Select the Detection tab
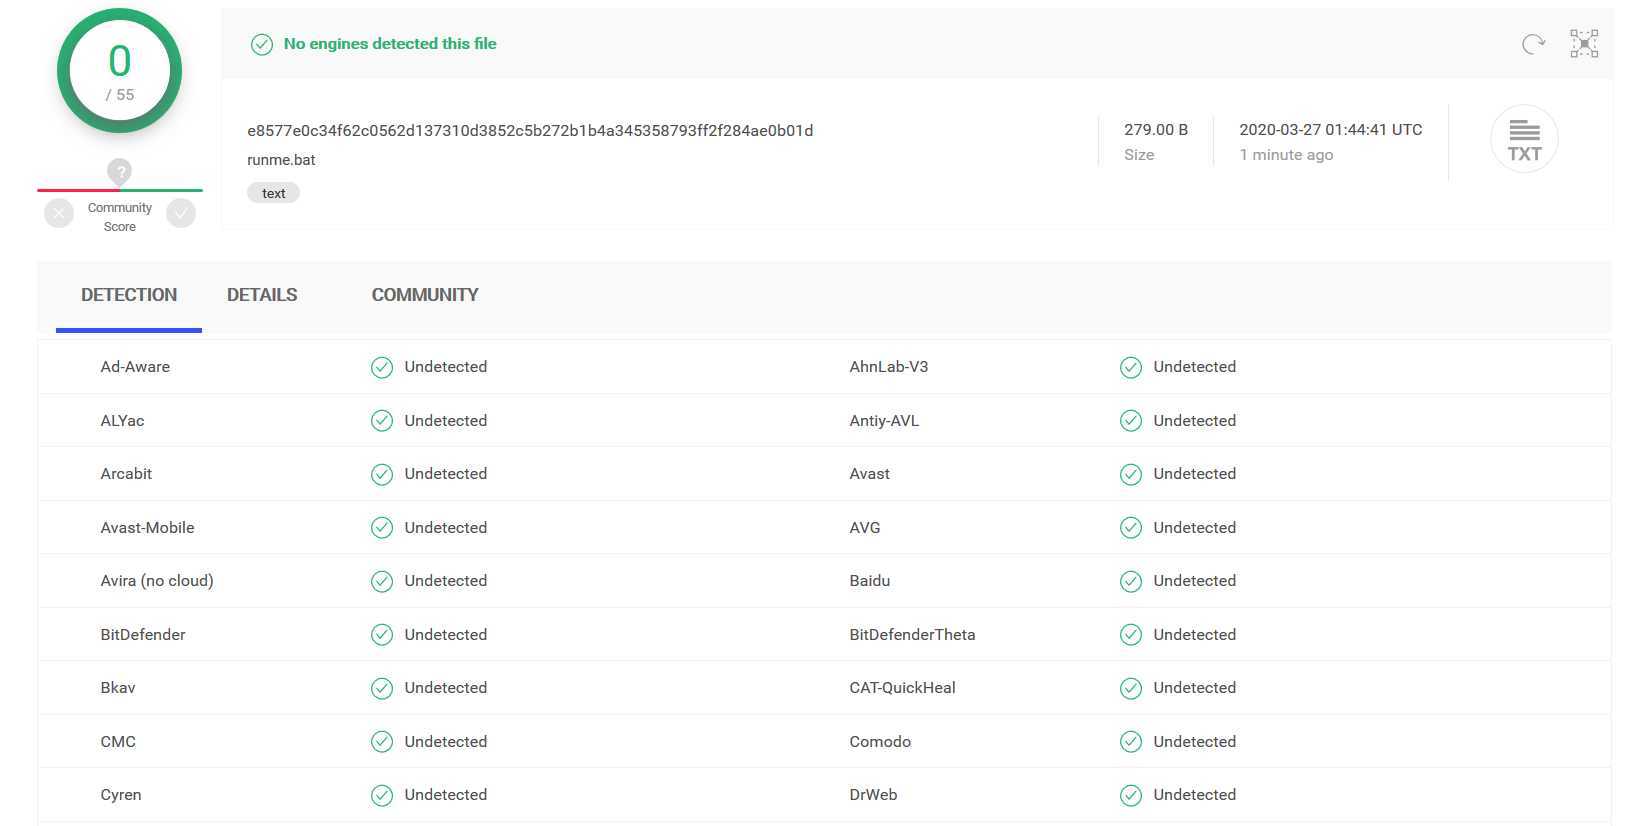This screenshot has width=1630, height=826. tap(129, 295)
